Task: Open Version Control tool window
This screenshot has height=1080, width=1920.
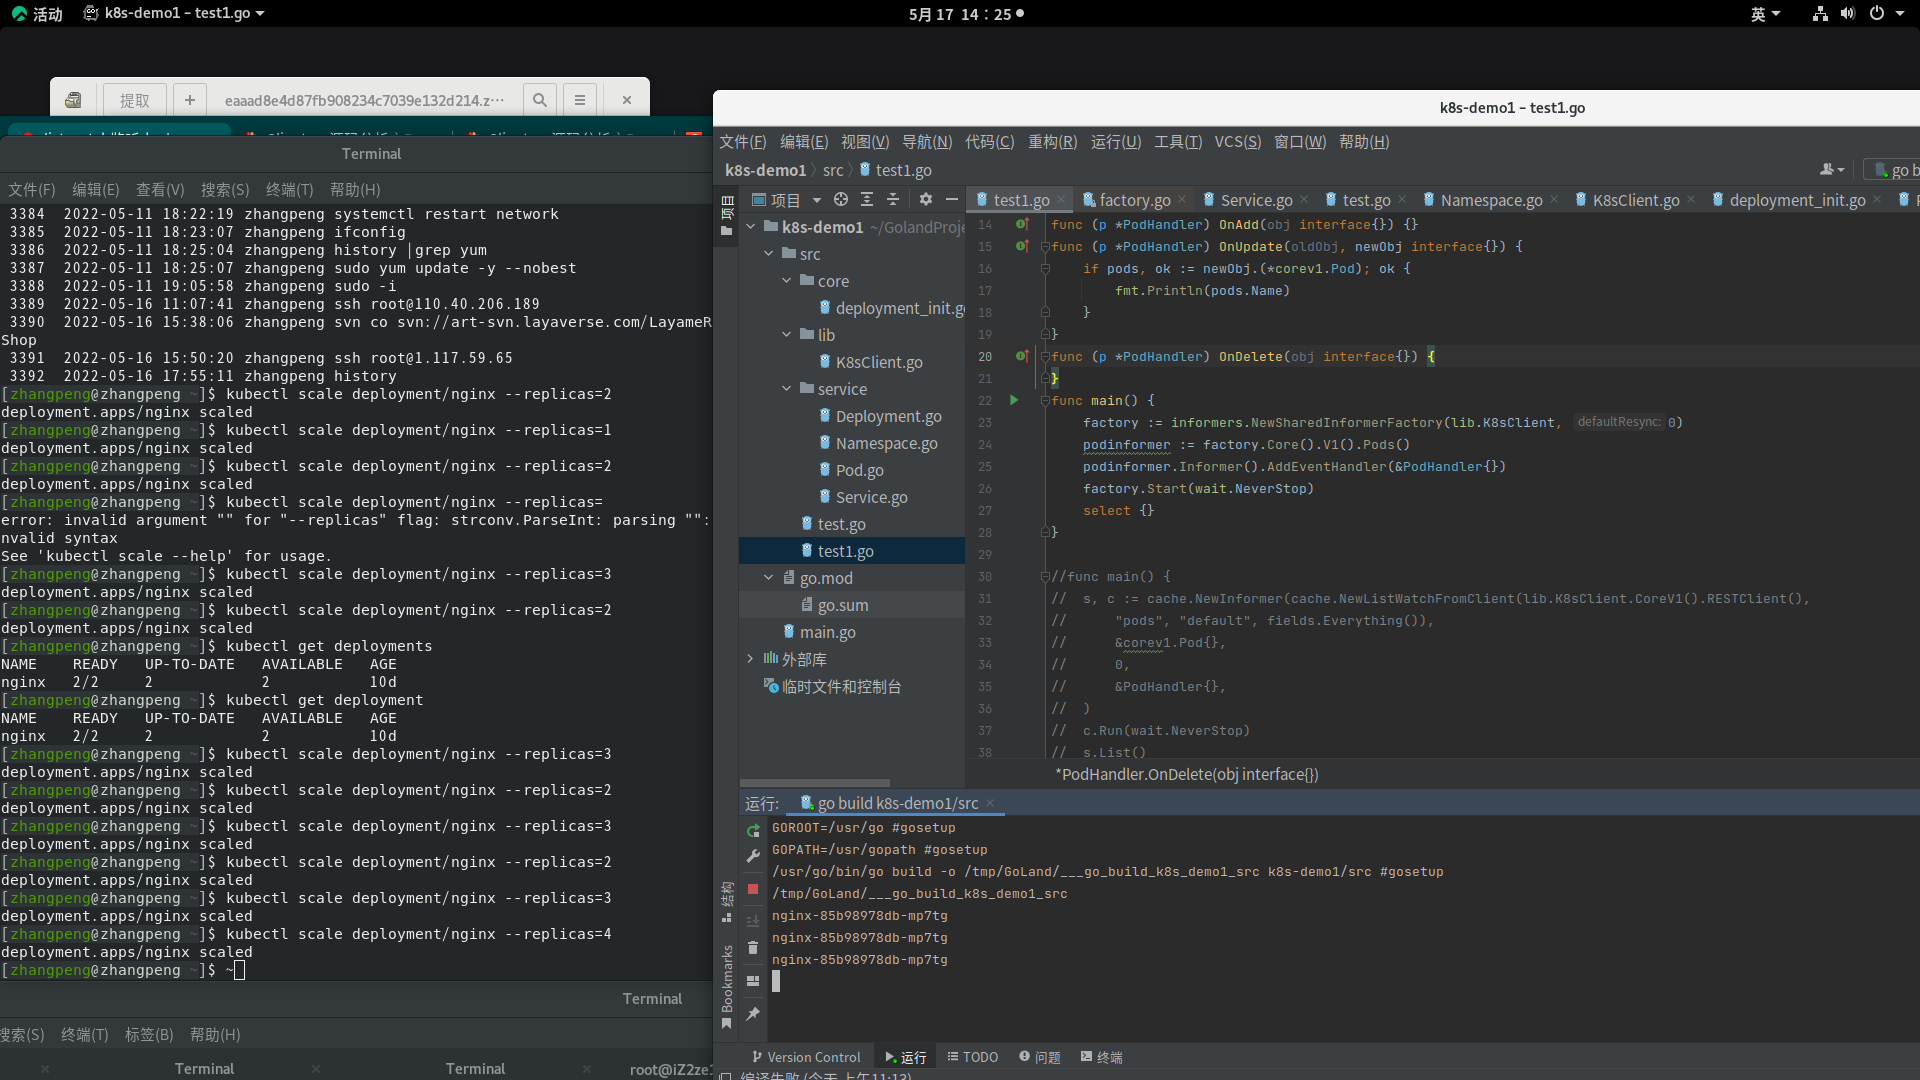Action: pos(806,1057)
